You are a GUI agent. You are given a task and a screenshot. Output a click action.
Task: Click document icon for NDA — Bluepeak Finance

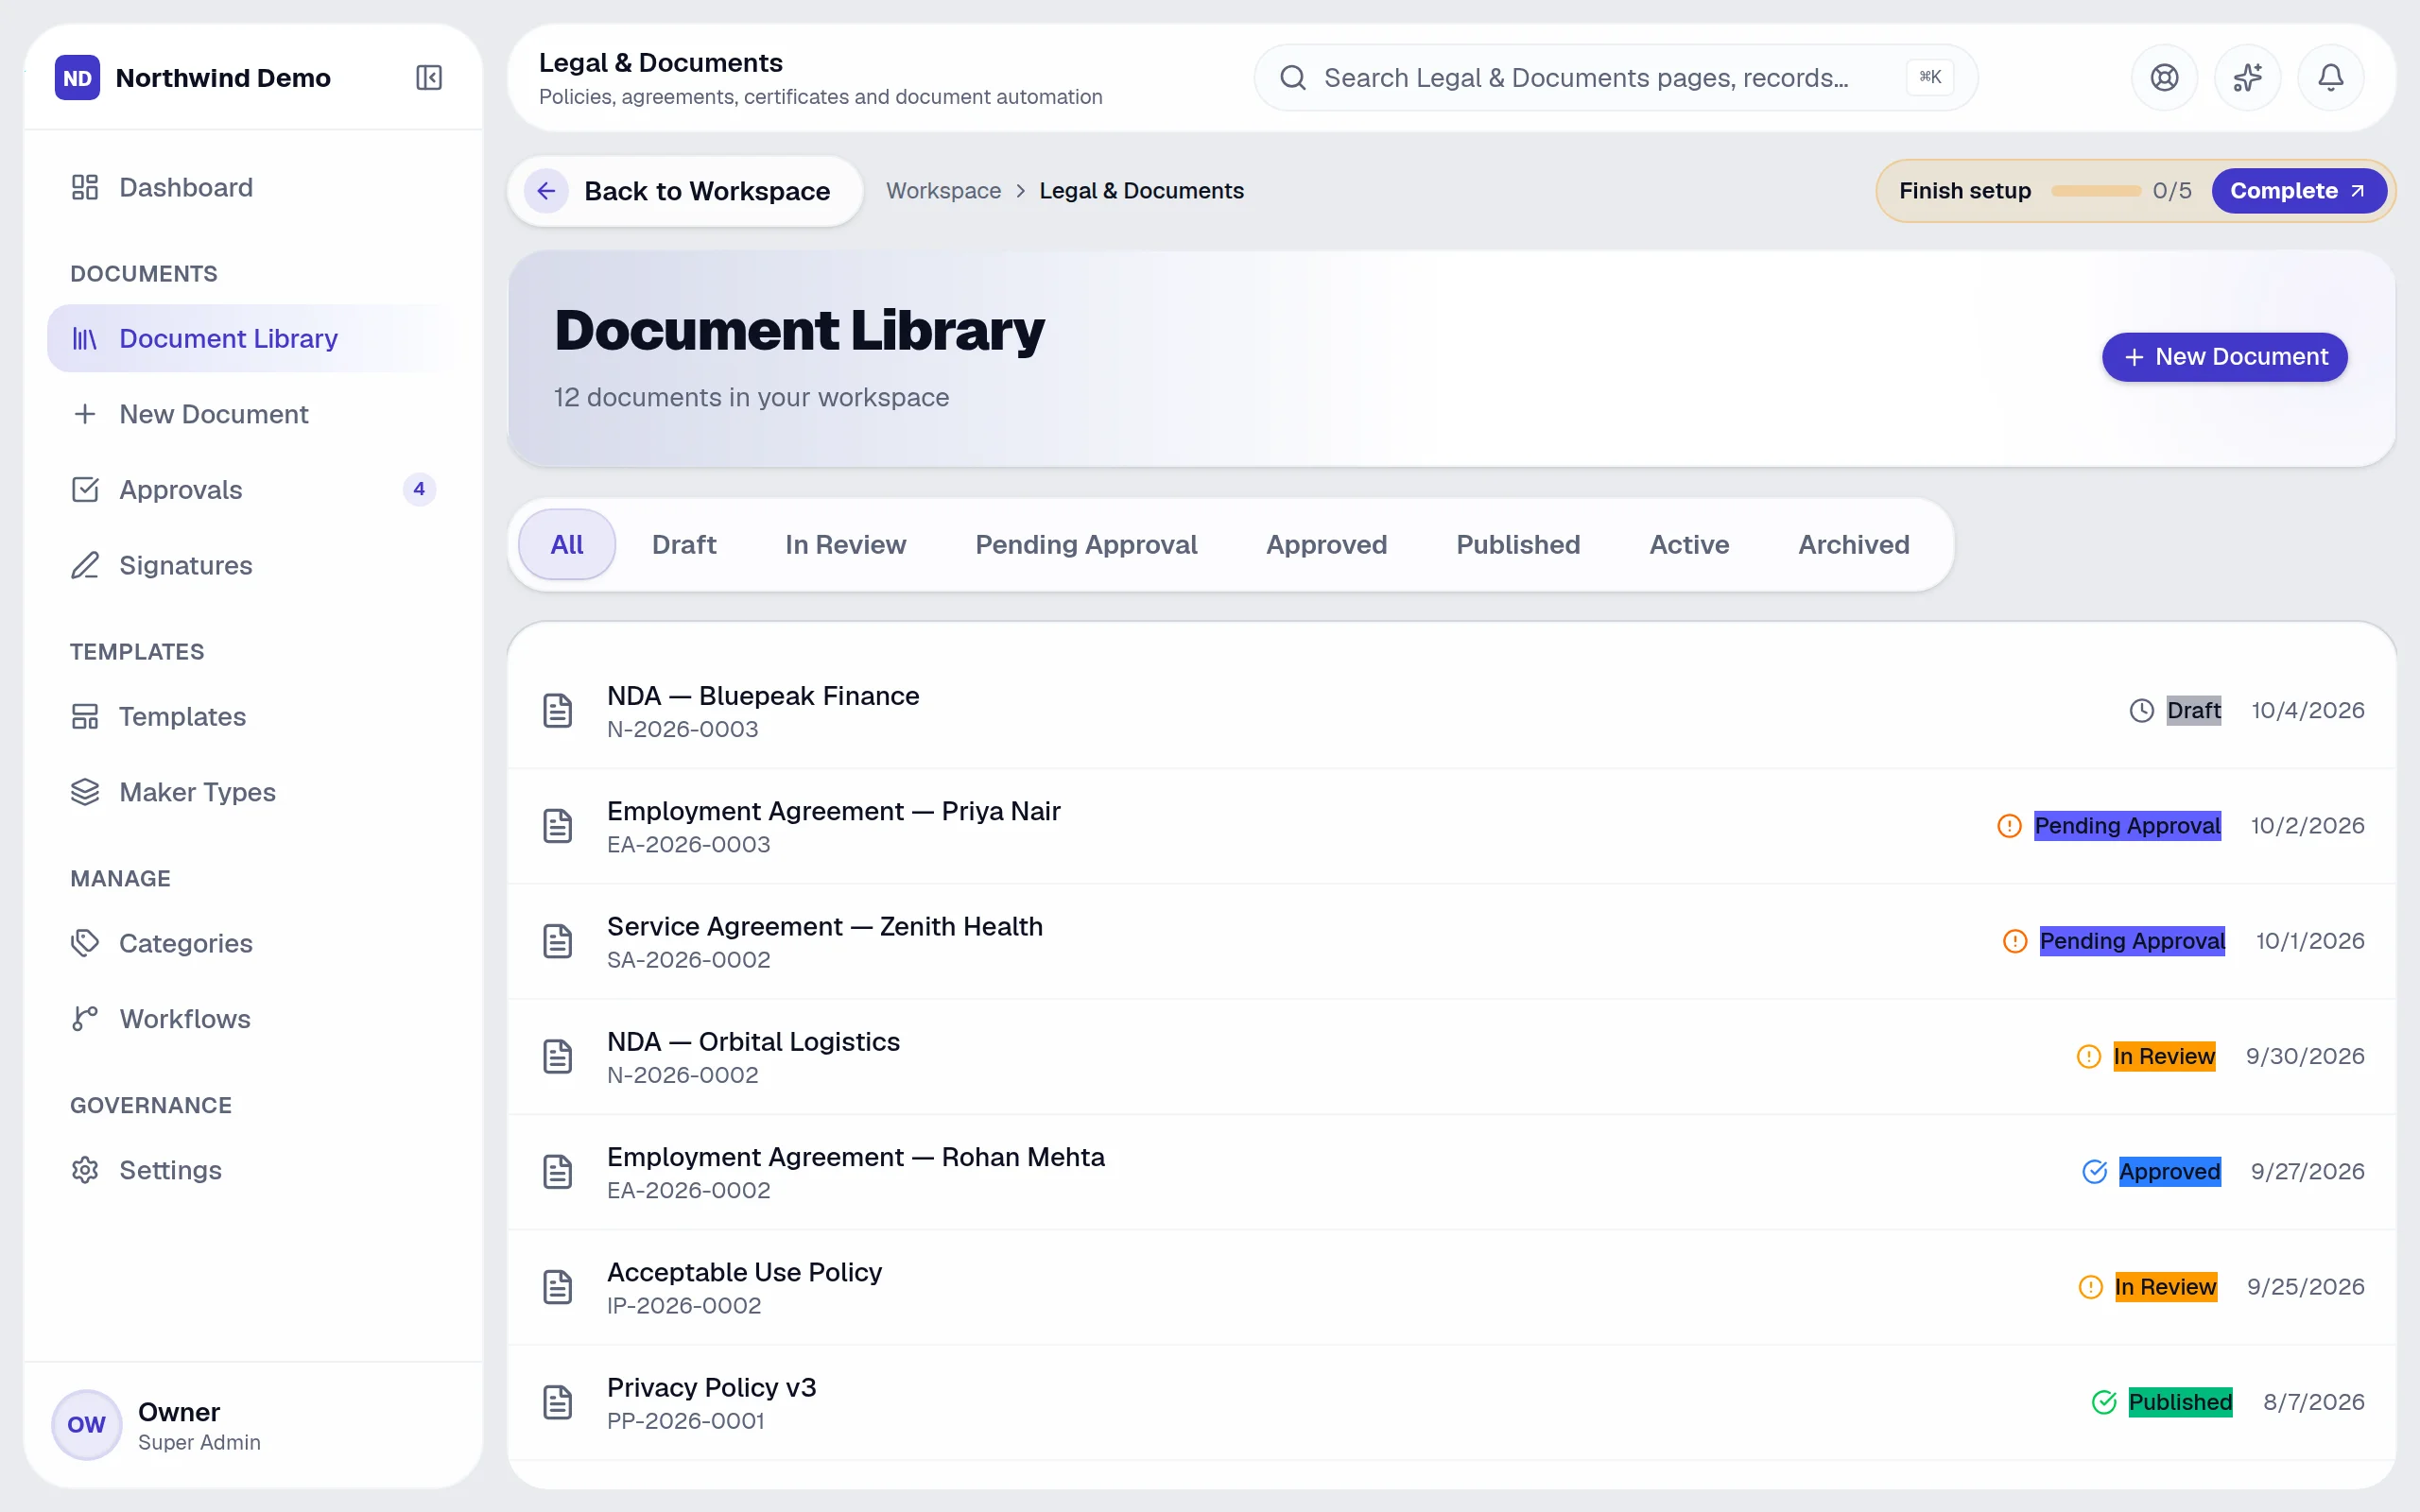(558, 711)
